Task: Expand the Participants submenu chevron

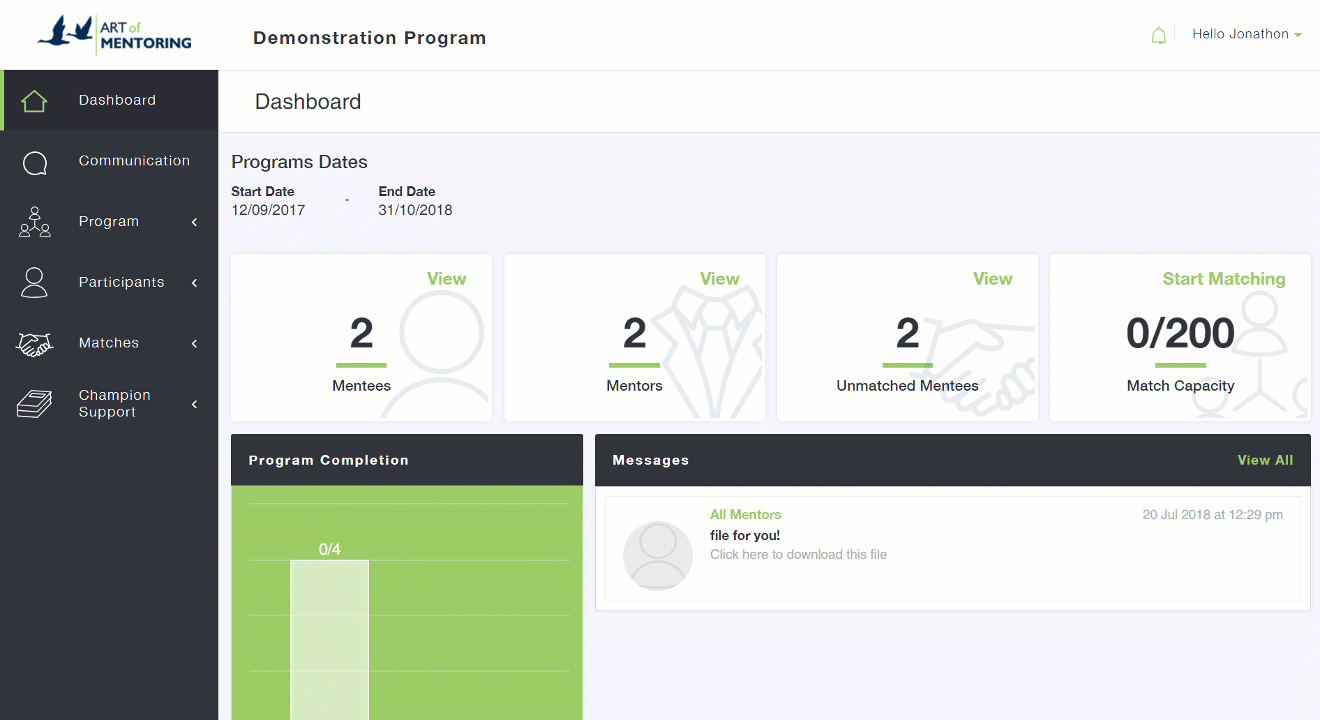Action: 194,283
